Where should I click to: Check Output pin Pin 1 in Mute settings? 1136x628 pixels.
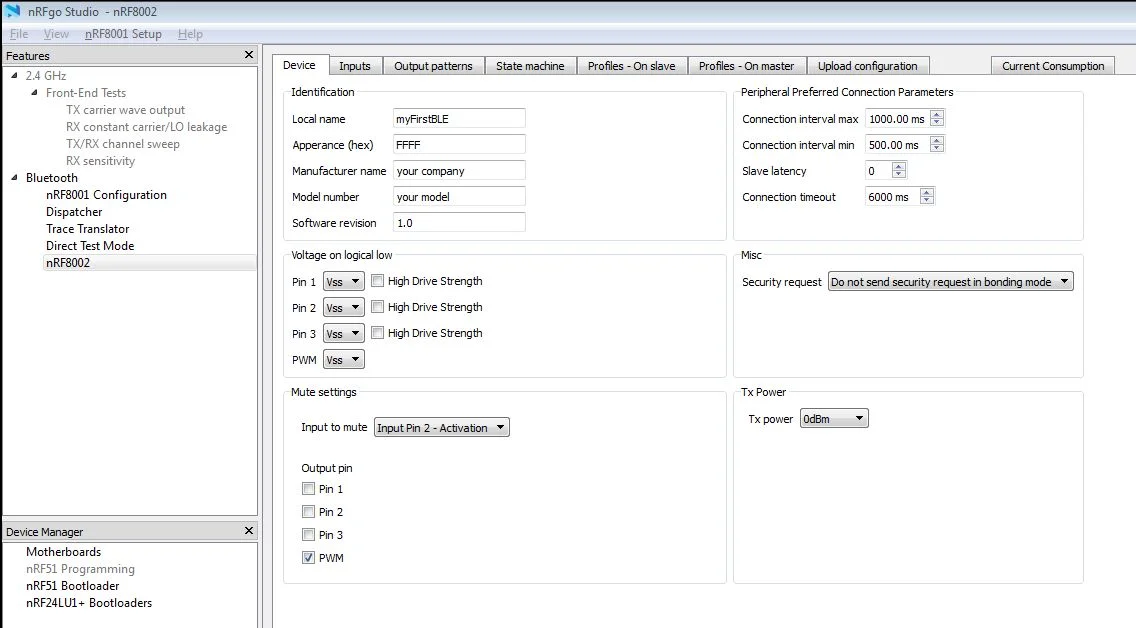coord(309,489)
